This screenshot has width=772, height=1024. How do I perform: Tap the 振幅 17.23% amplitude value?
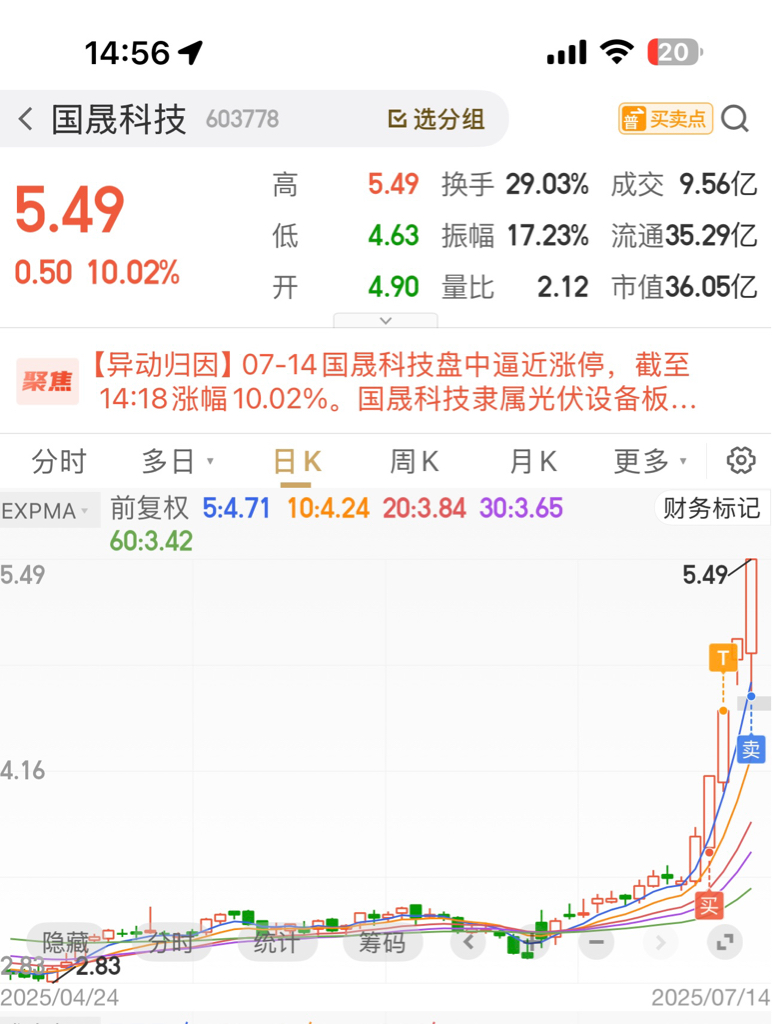pyautogui.click(x=515, y=235)
